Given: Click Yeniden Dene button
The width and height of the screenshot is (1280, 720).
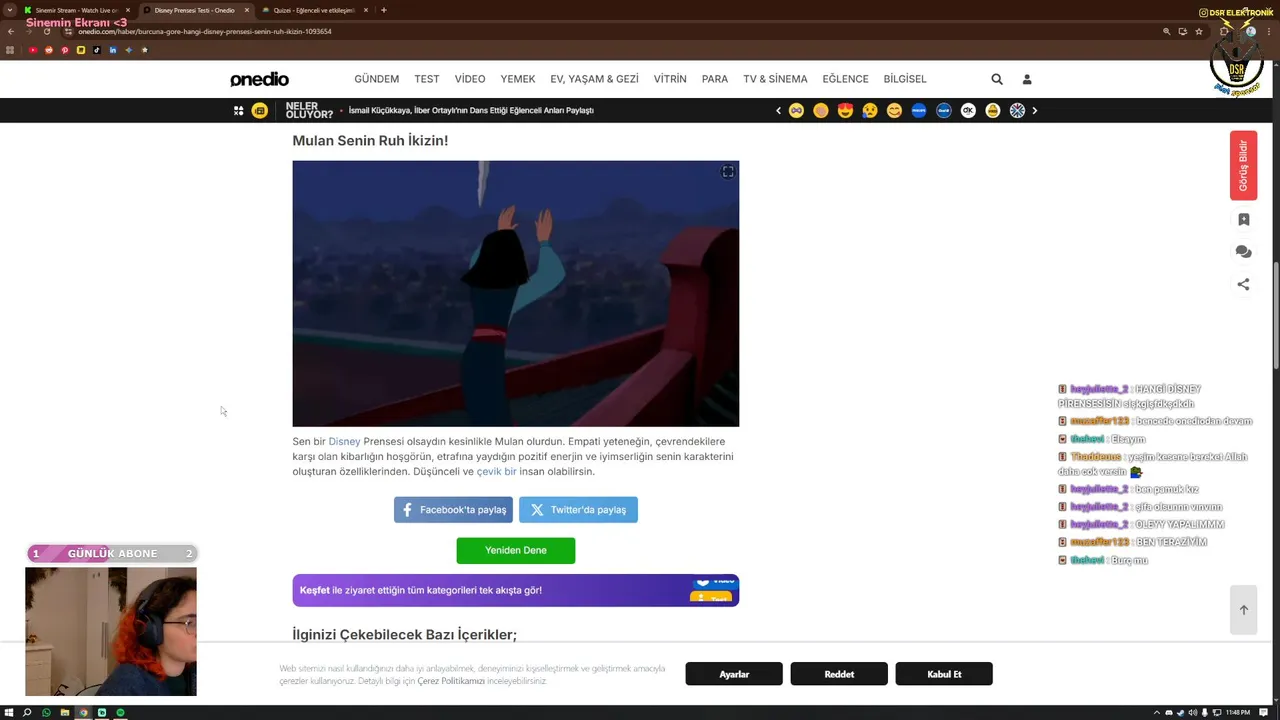Looking at the screenshot, I should [516, 550].
